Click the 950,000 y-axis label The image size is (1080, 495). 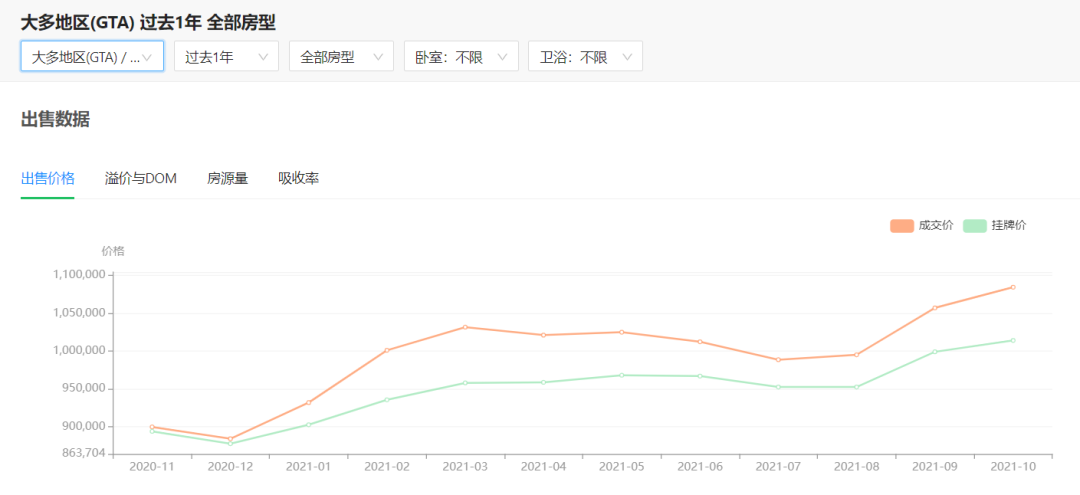click(x=82, y=388)
